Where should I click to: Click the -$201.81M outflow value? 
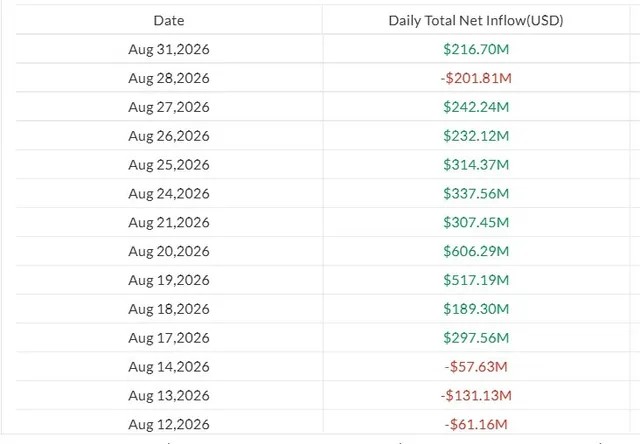click(x=476, y=78)
